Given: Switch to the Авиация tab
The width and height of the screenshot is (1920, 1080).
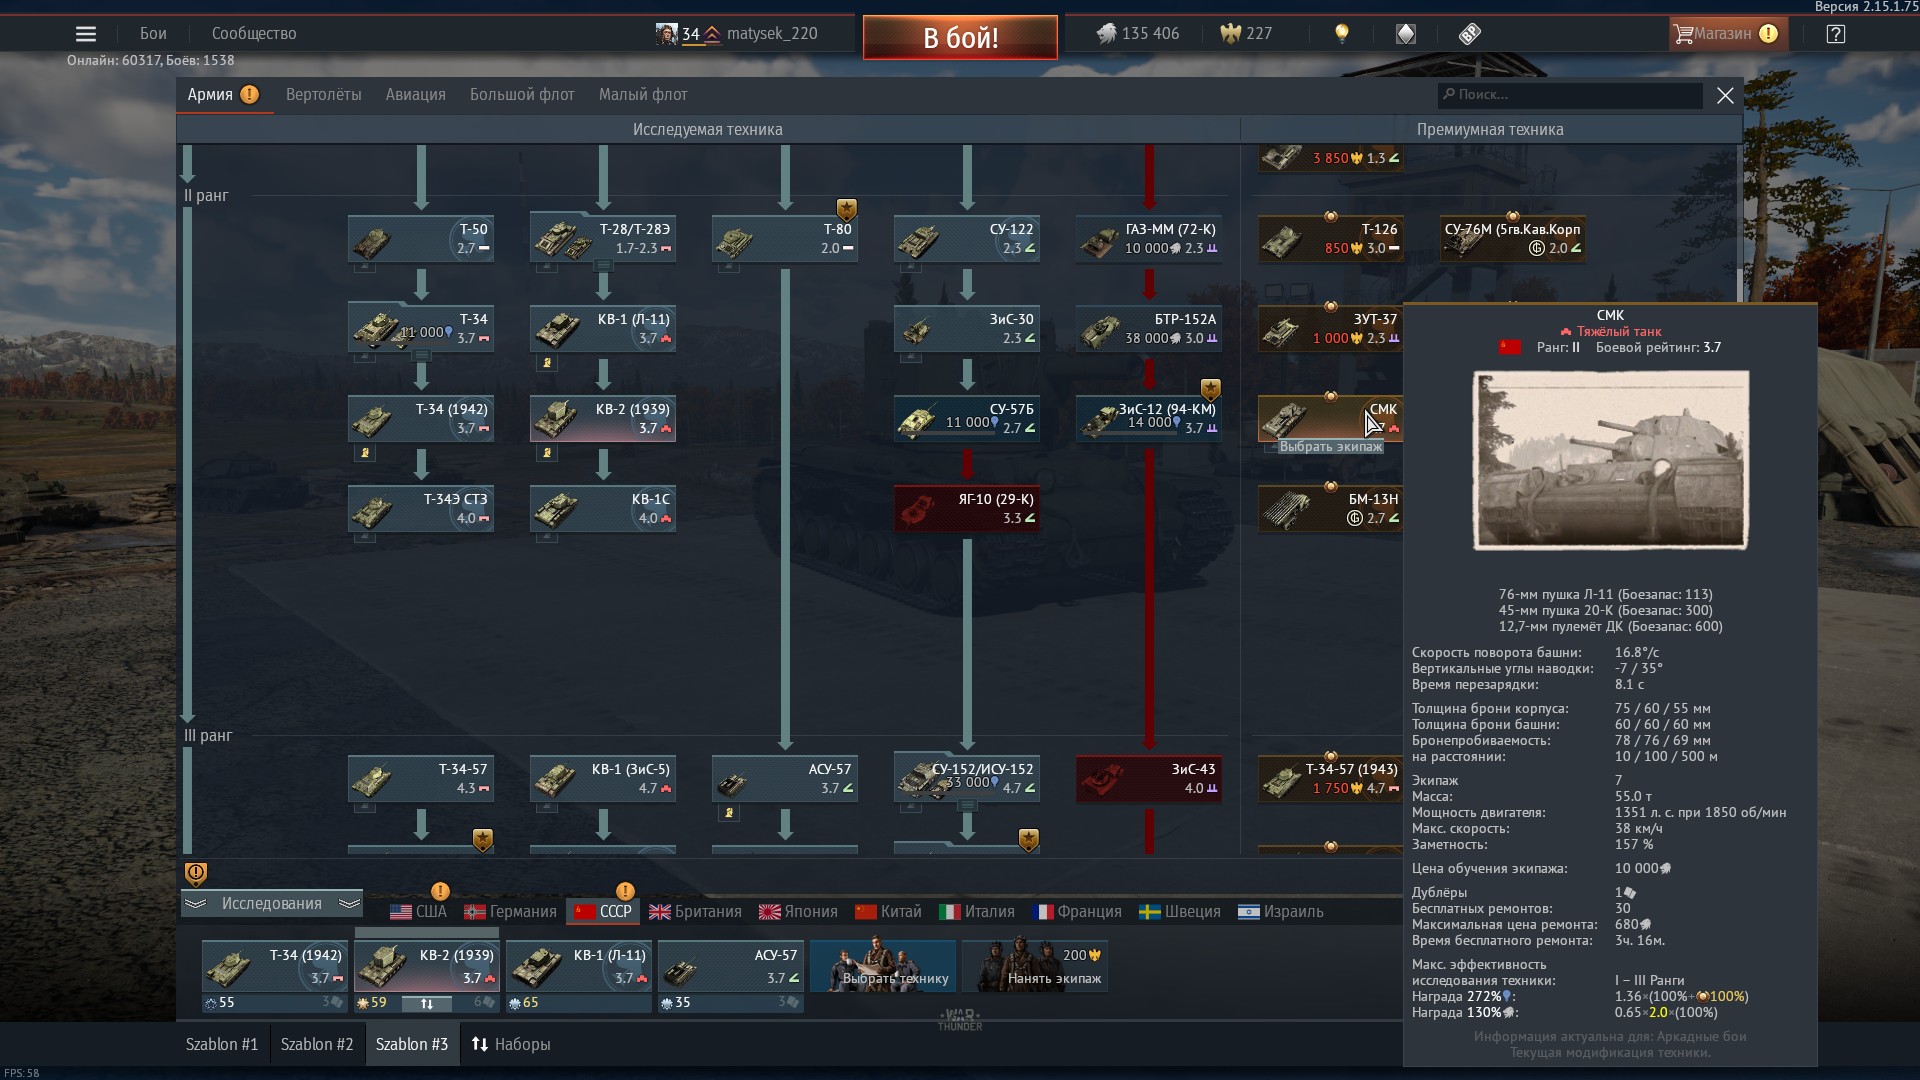Looking at the screenshot, I should [416, 95].
